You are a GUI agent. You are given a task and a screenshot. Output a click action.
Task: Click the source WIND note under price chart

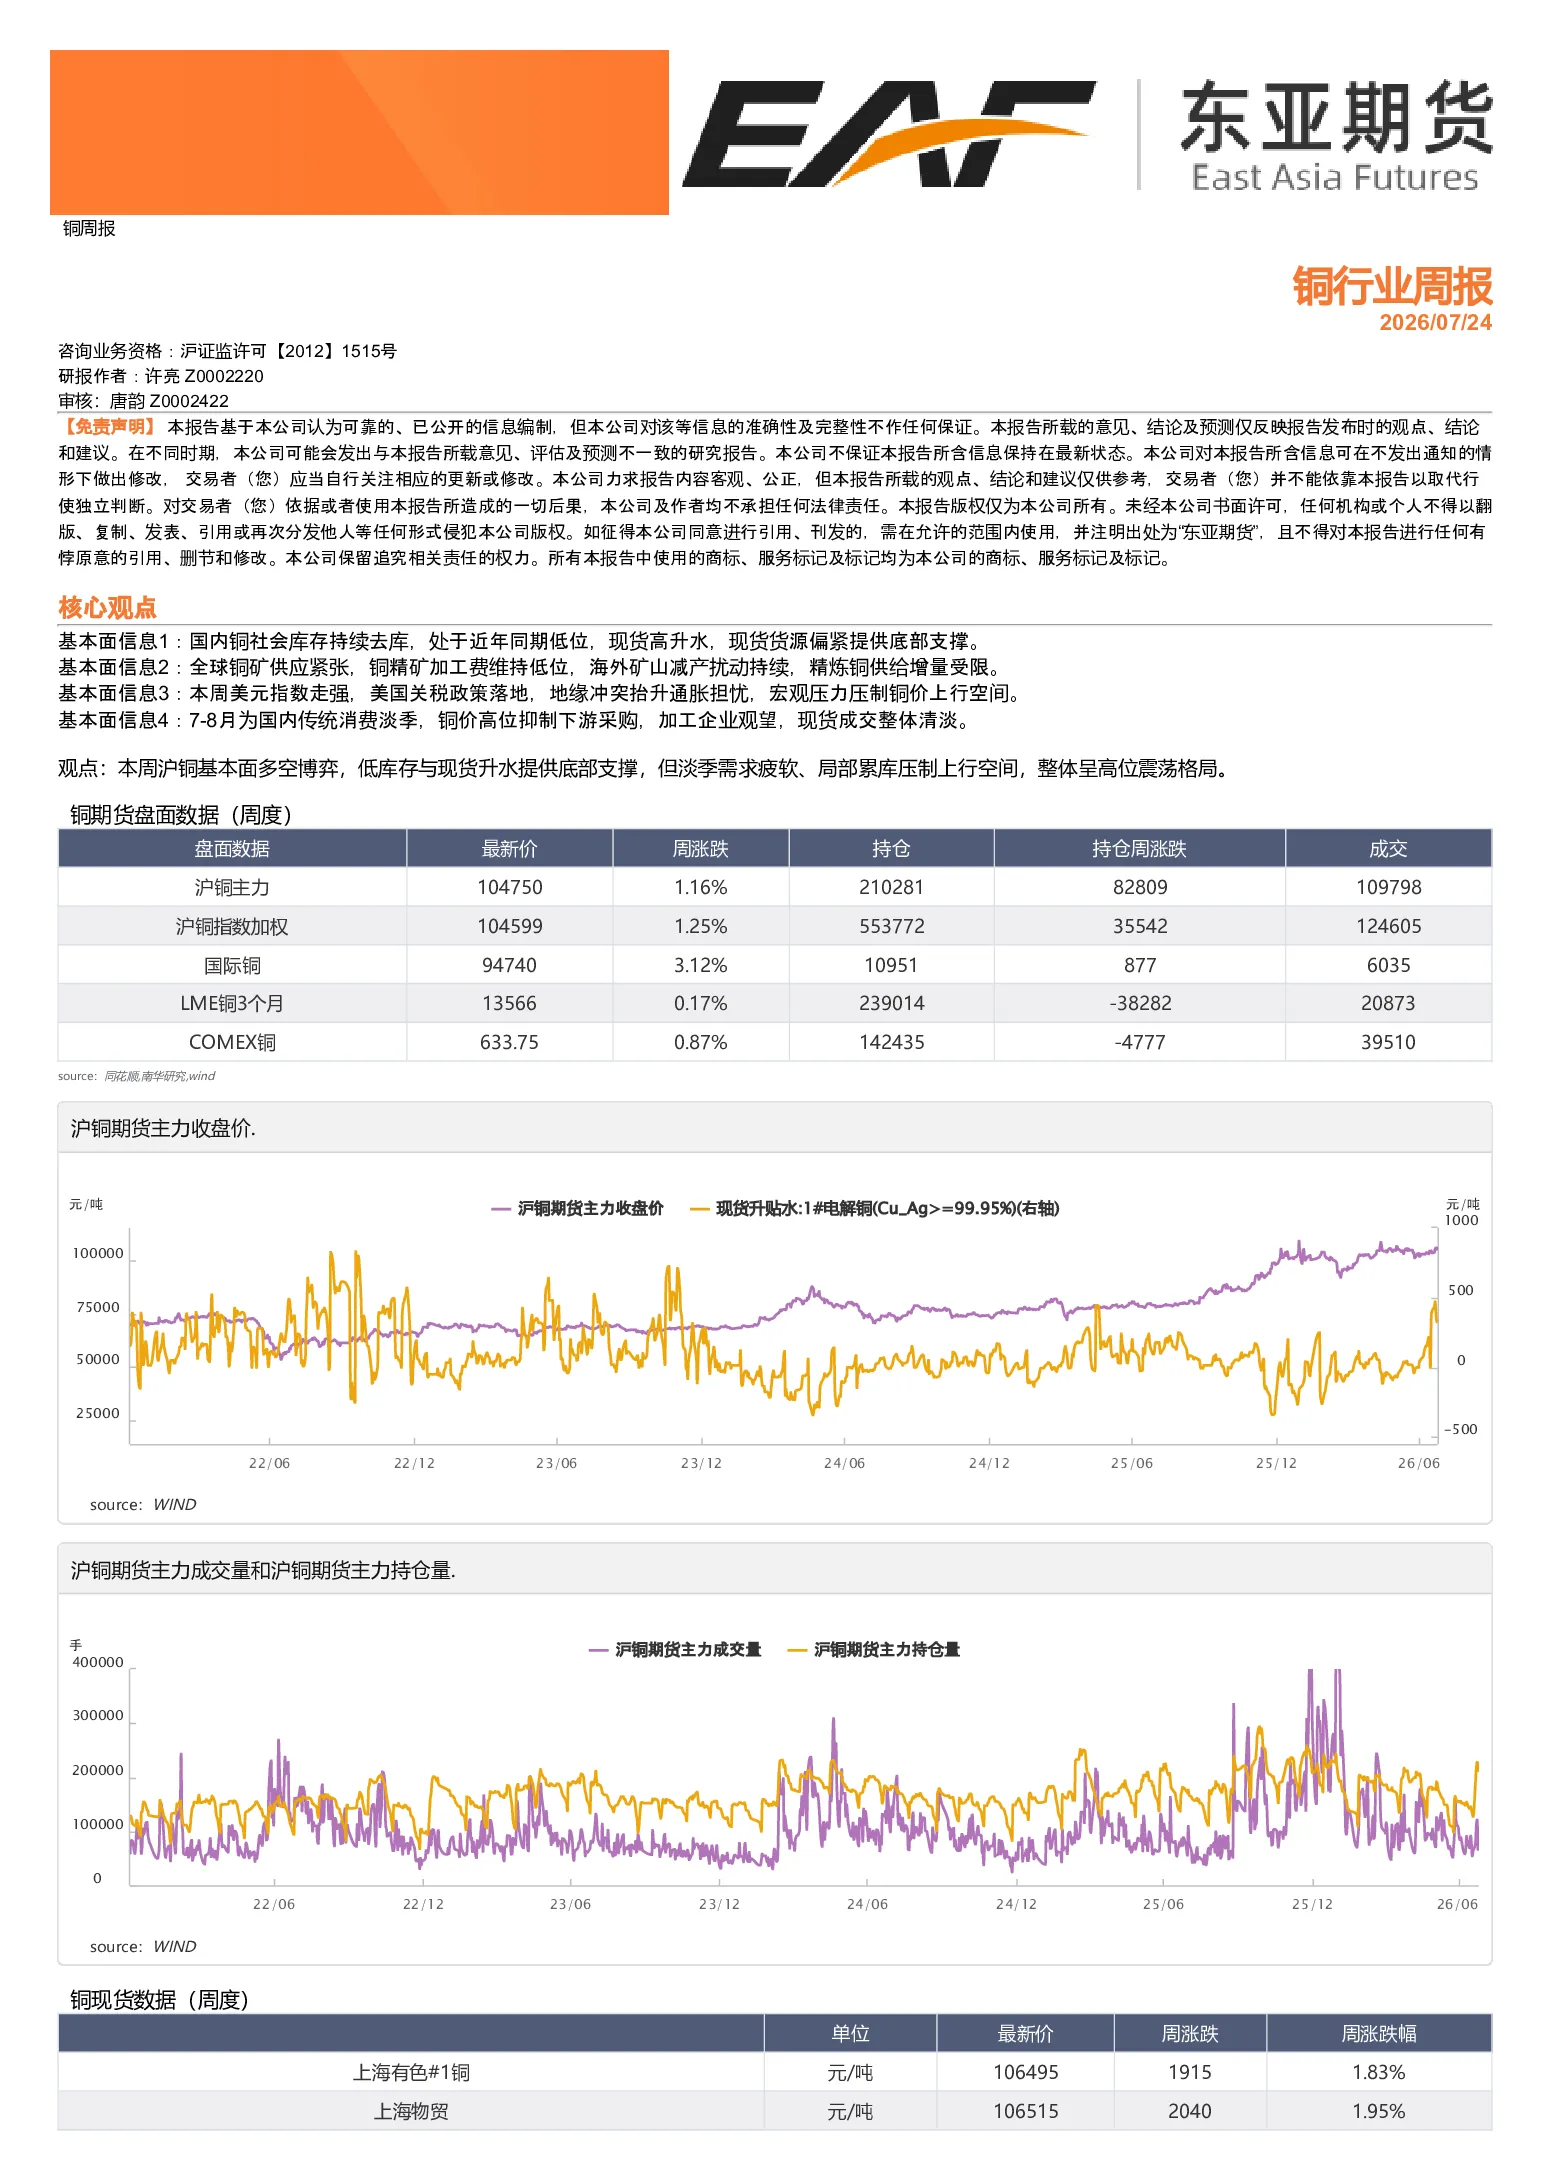tap(143, 1504)
